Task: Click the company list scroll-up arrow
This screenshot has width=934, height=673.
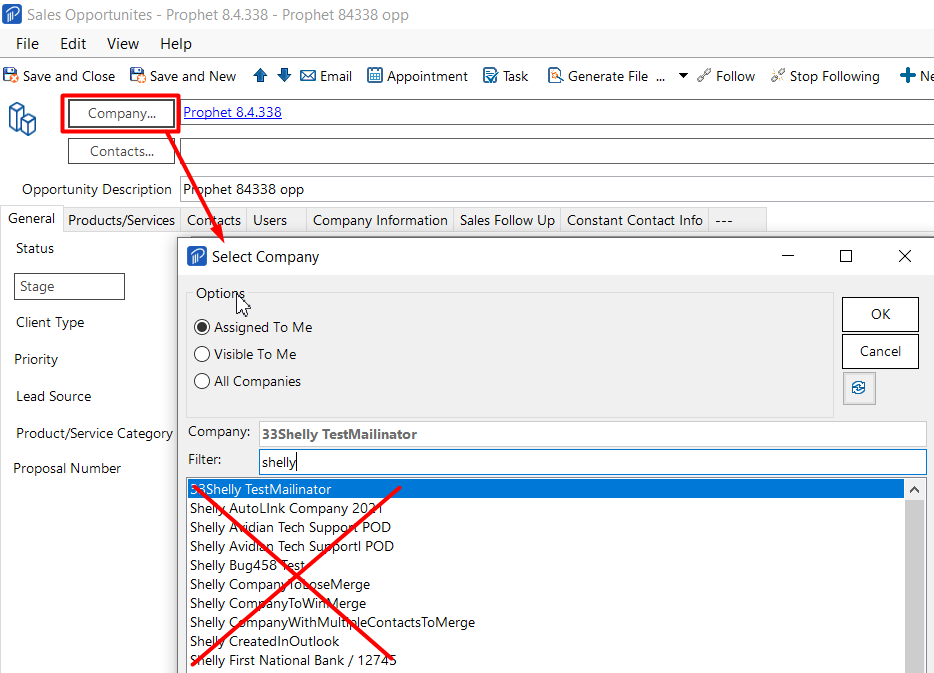Action: tap(914, 490)
